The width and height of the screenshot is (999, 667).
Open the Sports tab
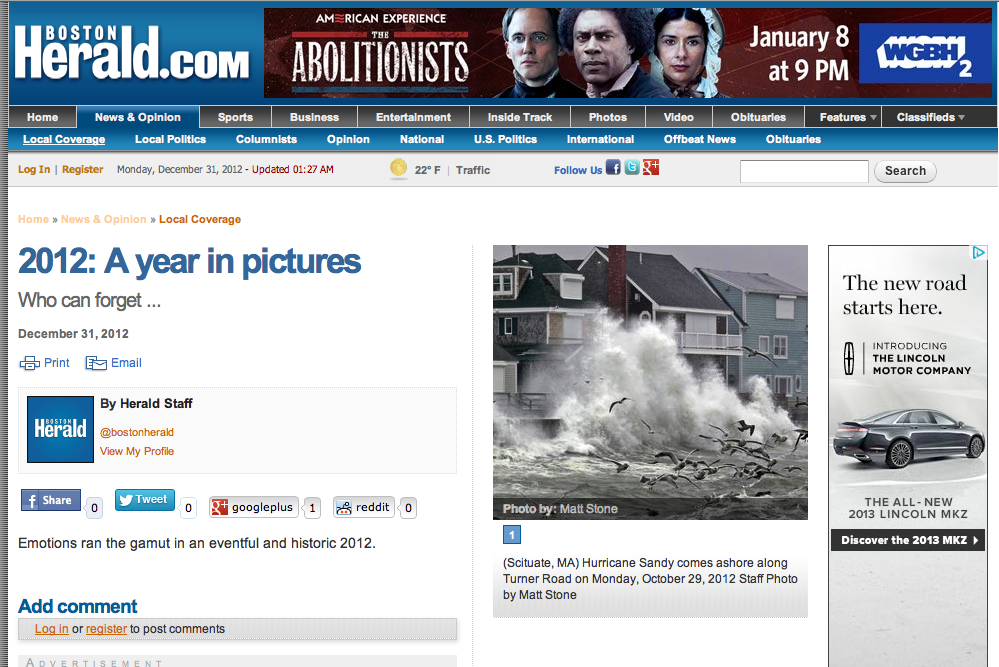235,117
